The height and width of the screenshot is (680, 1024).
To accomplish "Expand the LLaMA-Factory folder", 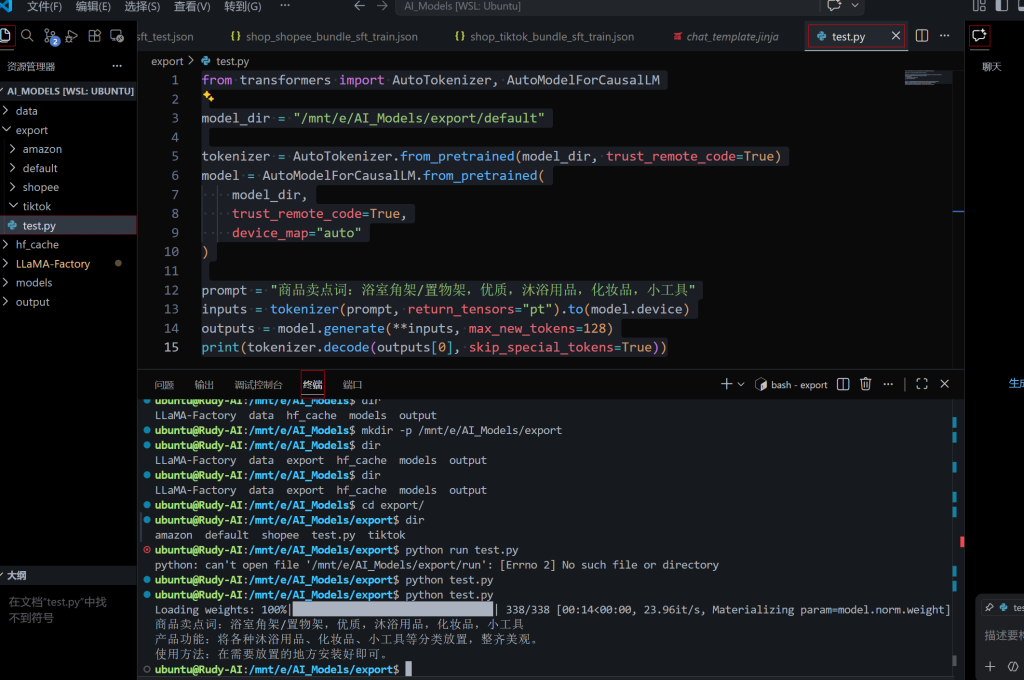I will 52,264.
